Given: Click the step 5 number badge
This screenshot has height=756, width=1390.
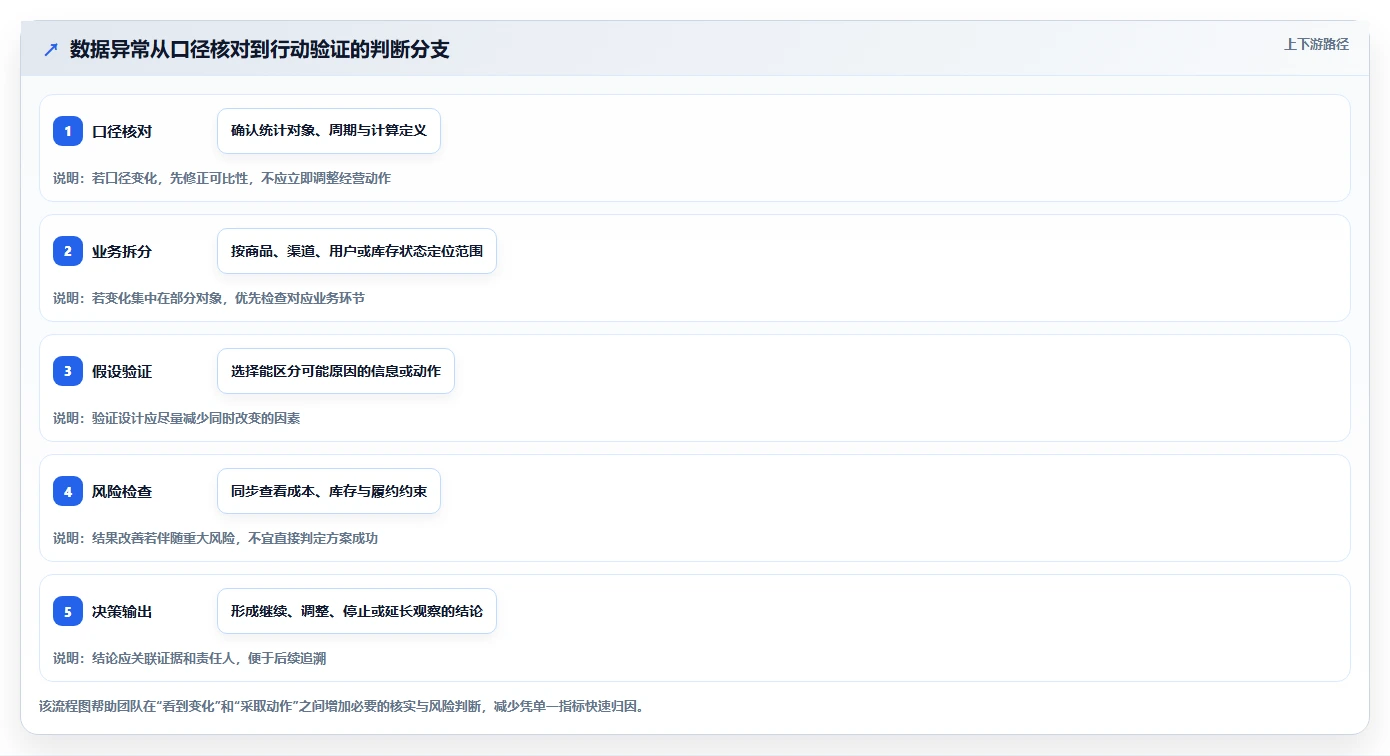Looking at the screenshot, I should [68, 611].
